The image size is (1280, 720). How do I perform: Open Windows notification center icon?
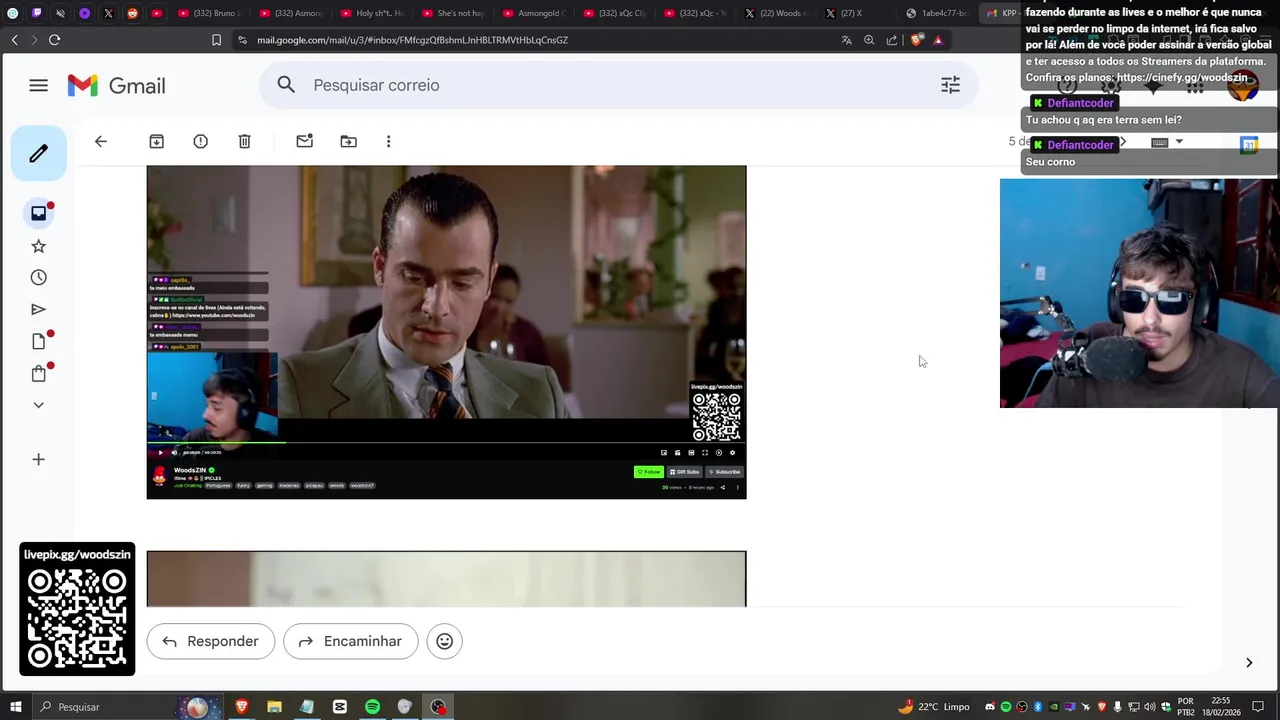[x=1260, y=707]
